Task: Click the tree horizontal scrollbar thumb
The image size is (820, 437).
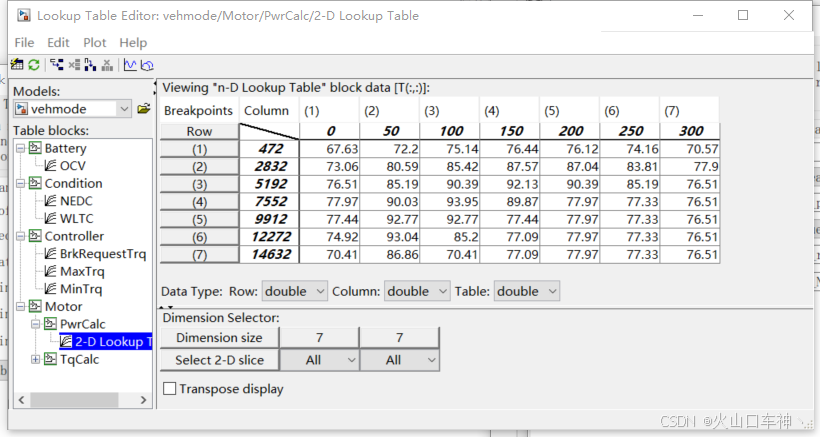Action: click(x=74, y=400)
